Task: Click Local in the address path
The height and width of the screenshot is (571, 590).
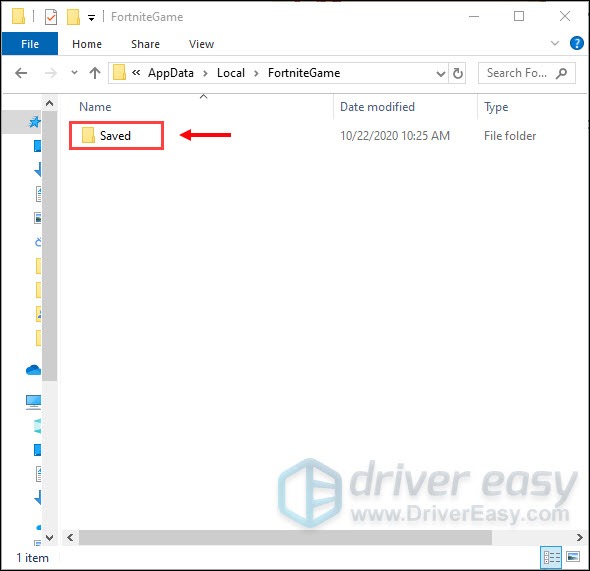Action: [231, 73]
